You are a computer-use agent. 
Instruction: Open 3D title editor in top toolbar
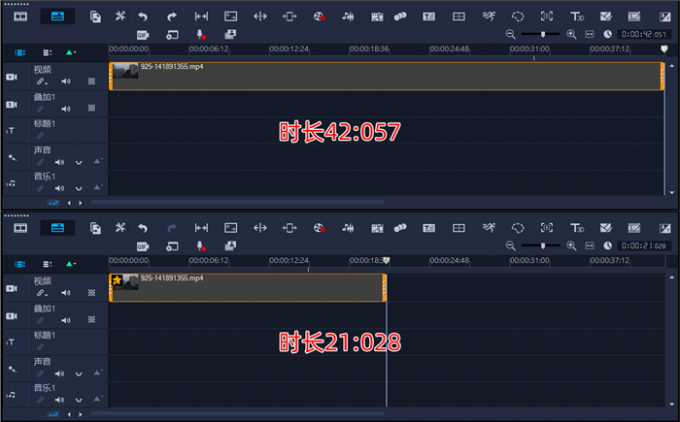(x=577, y=17)
